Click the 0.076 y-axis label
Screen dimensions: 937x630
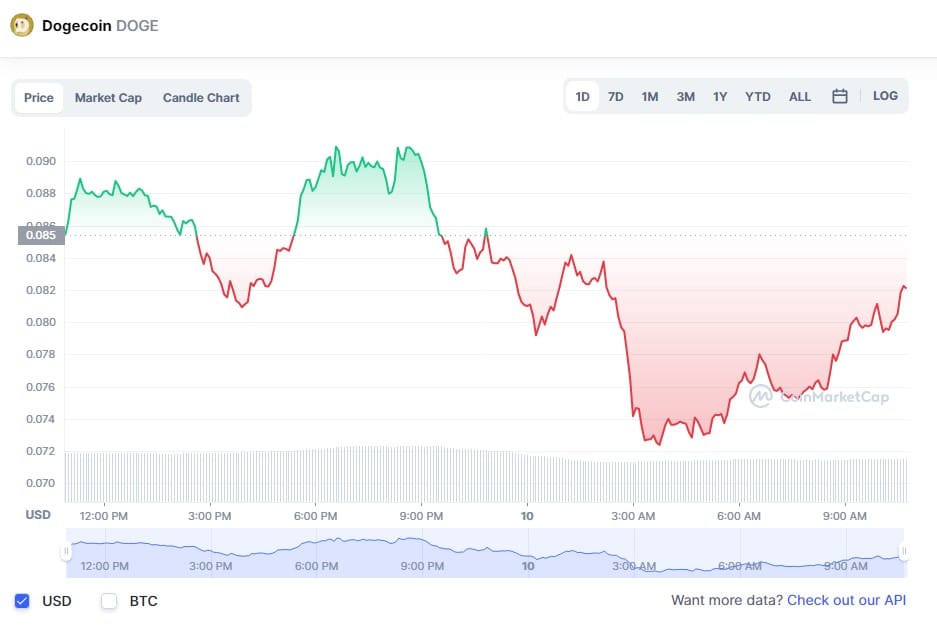pyautogui.click(x=41, y=387)
